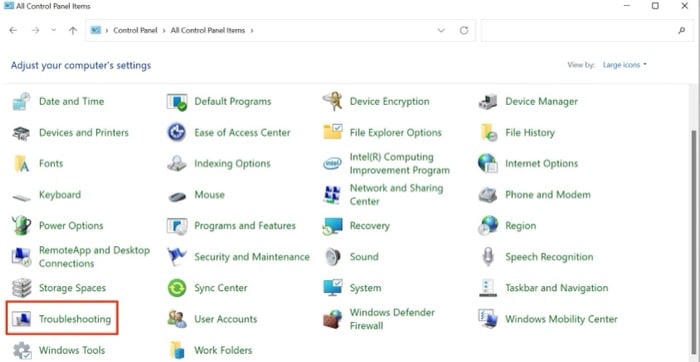Image resolution: width=700 pixels, height=362 pixels.
Task: Click the File History icon
Action: pyautogui.click(x=488, y=133)
